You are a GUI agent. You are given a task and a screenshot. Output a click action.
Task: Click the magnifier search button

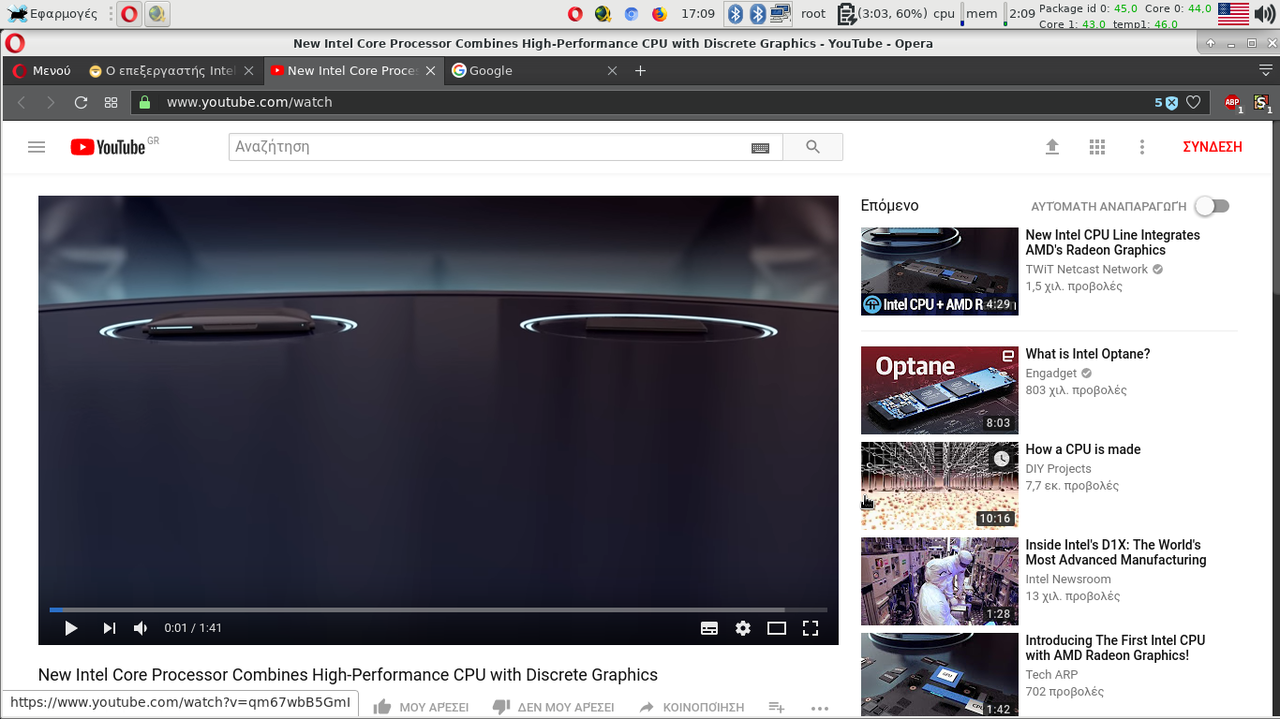tap(813, 147)
